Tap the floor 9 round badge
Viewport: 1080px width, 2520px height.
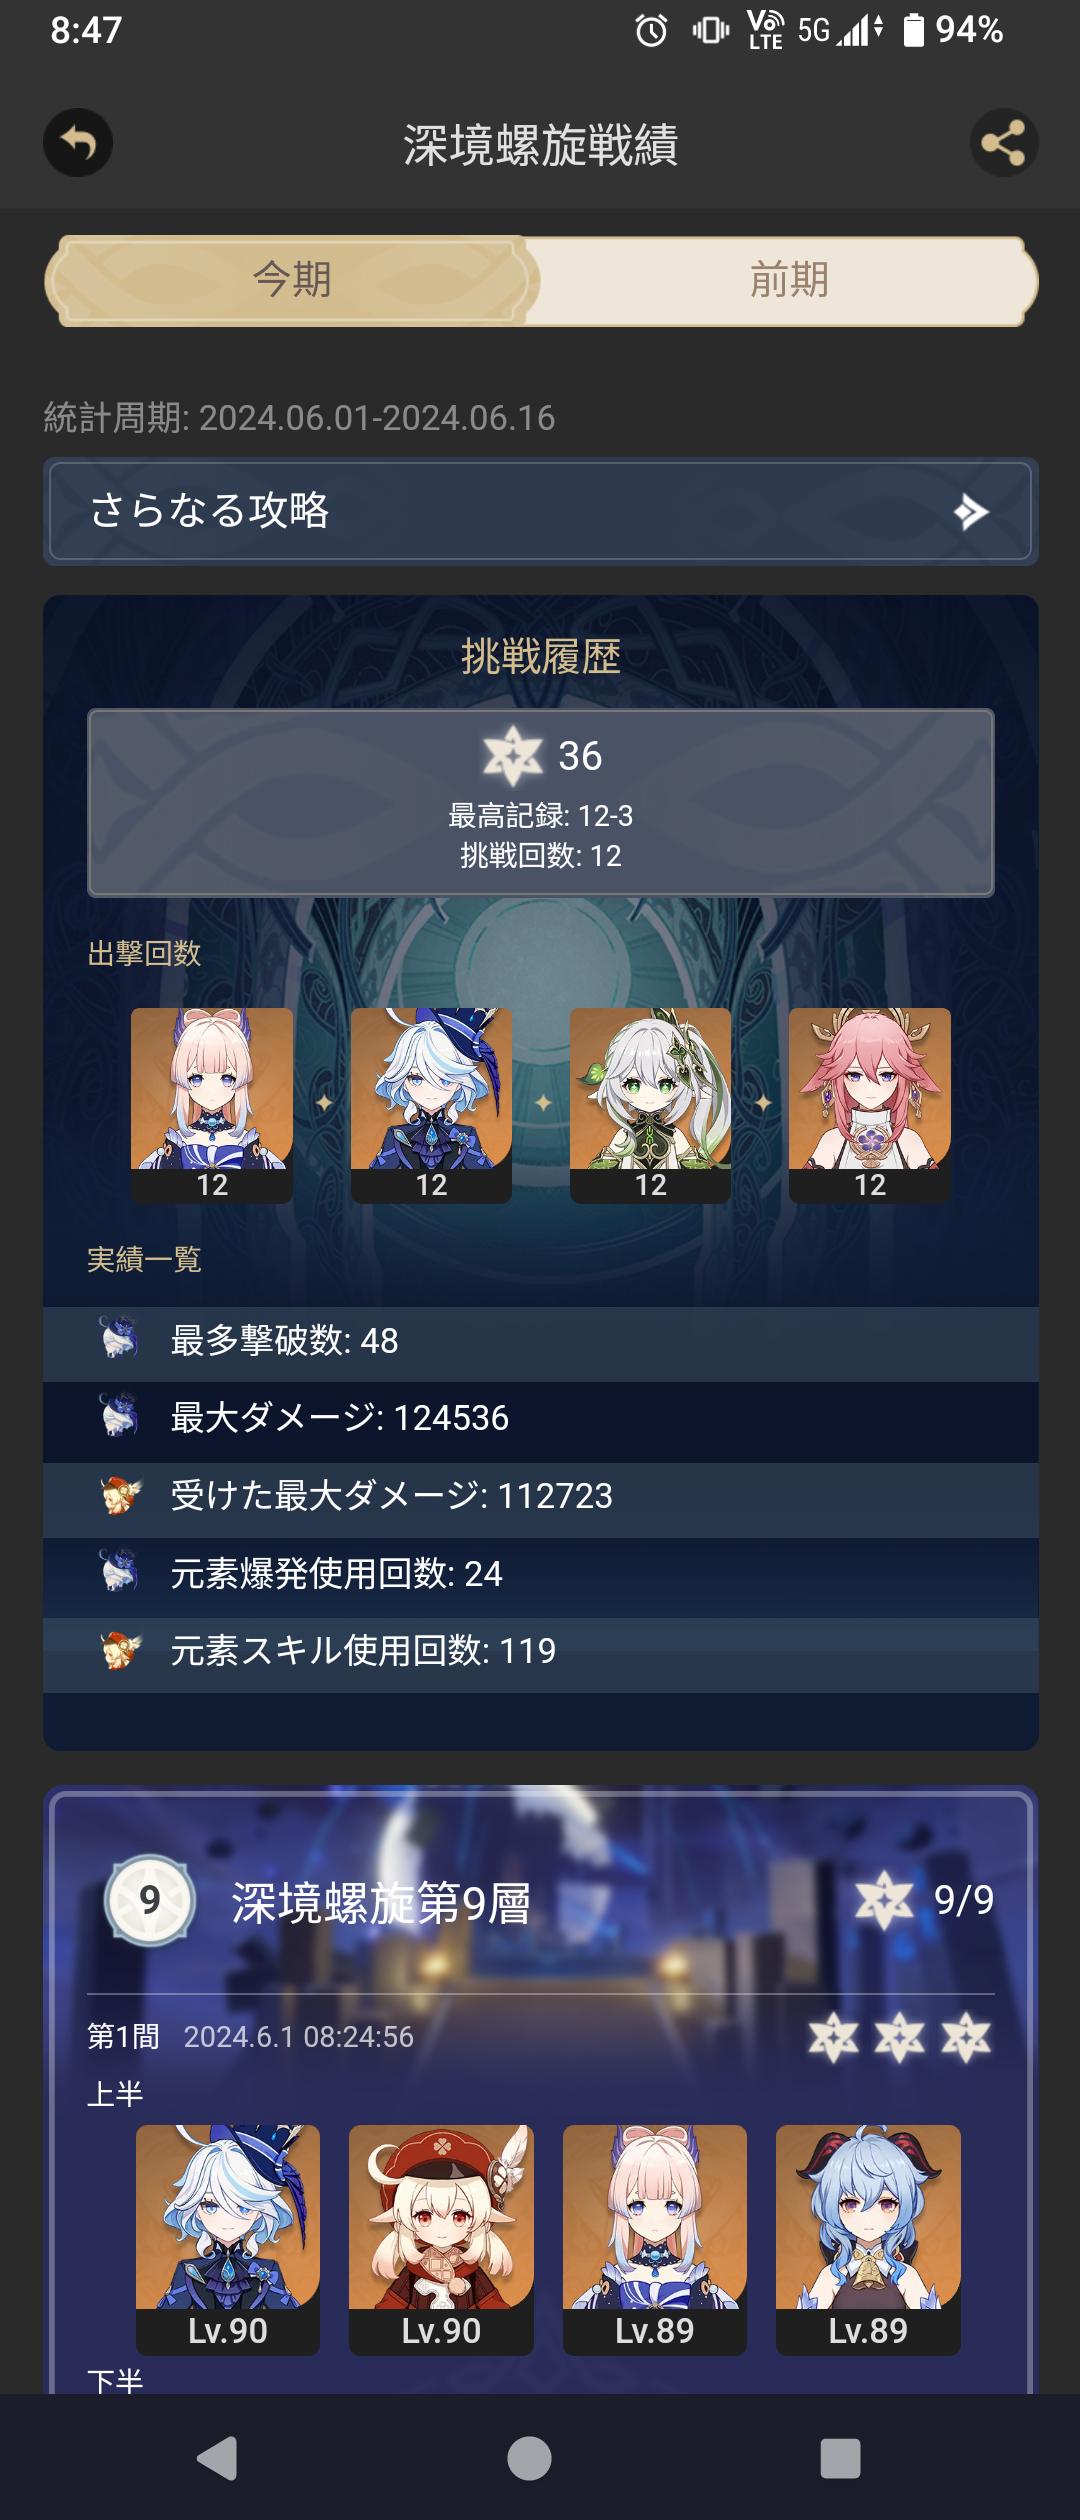(x=150, y=1900)
